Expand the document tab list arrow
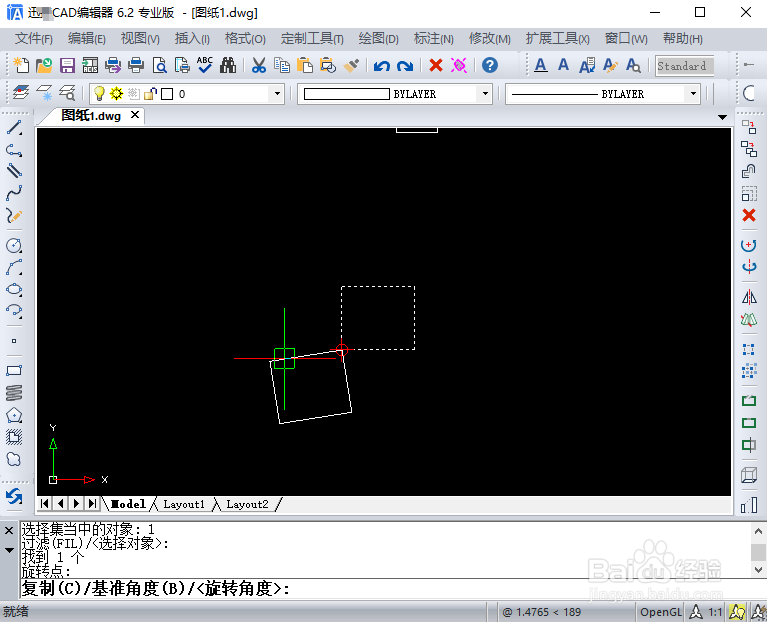The width and height of the screenshot is (767, 622). 722,117
